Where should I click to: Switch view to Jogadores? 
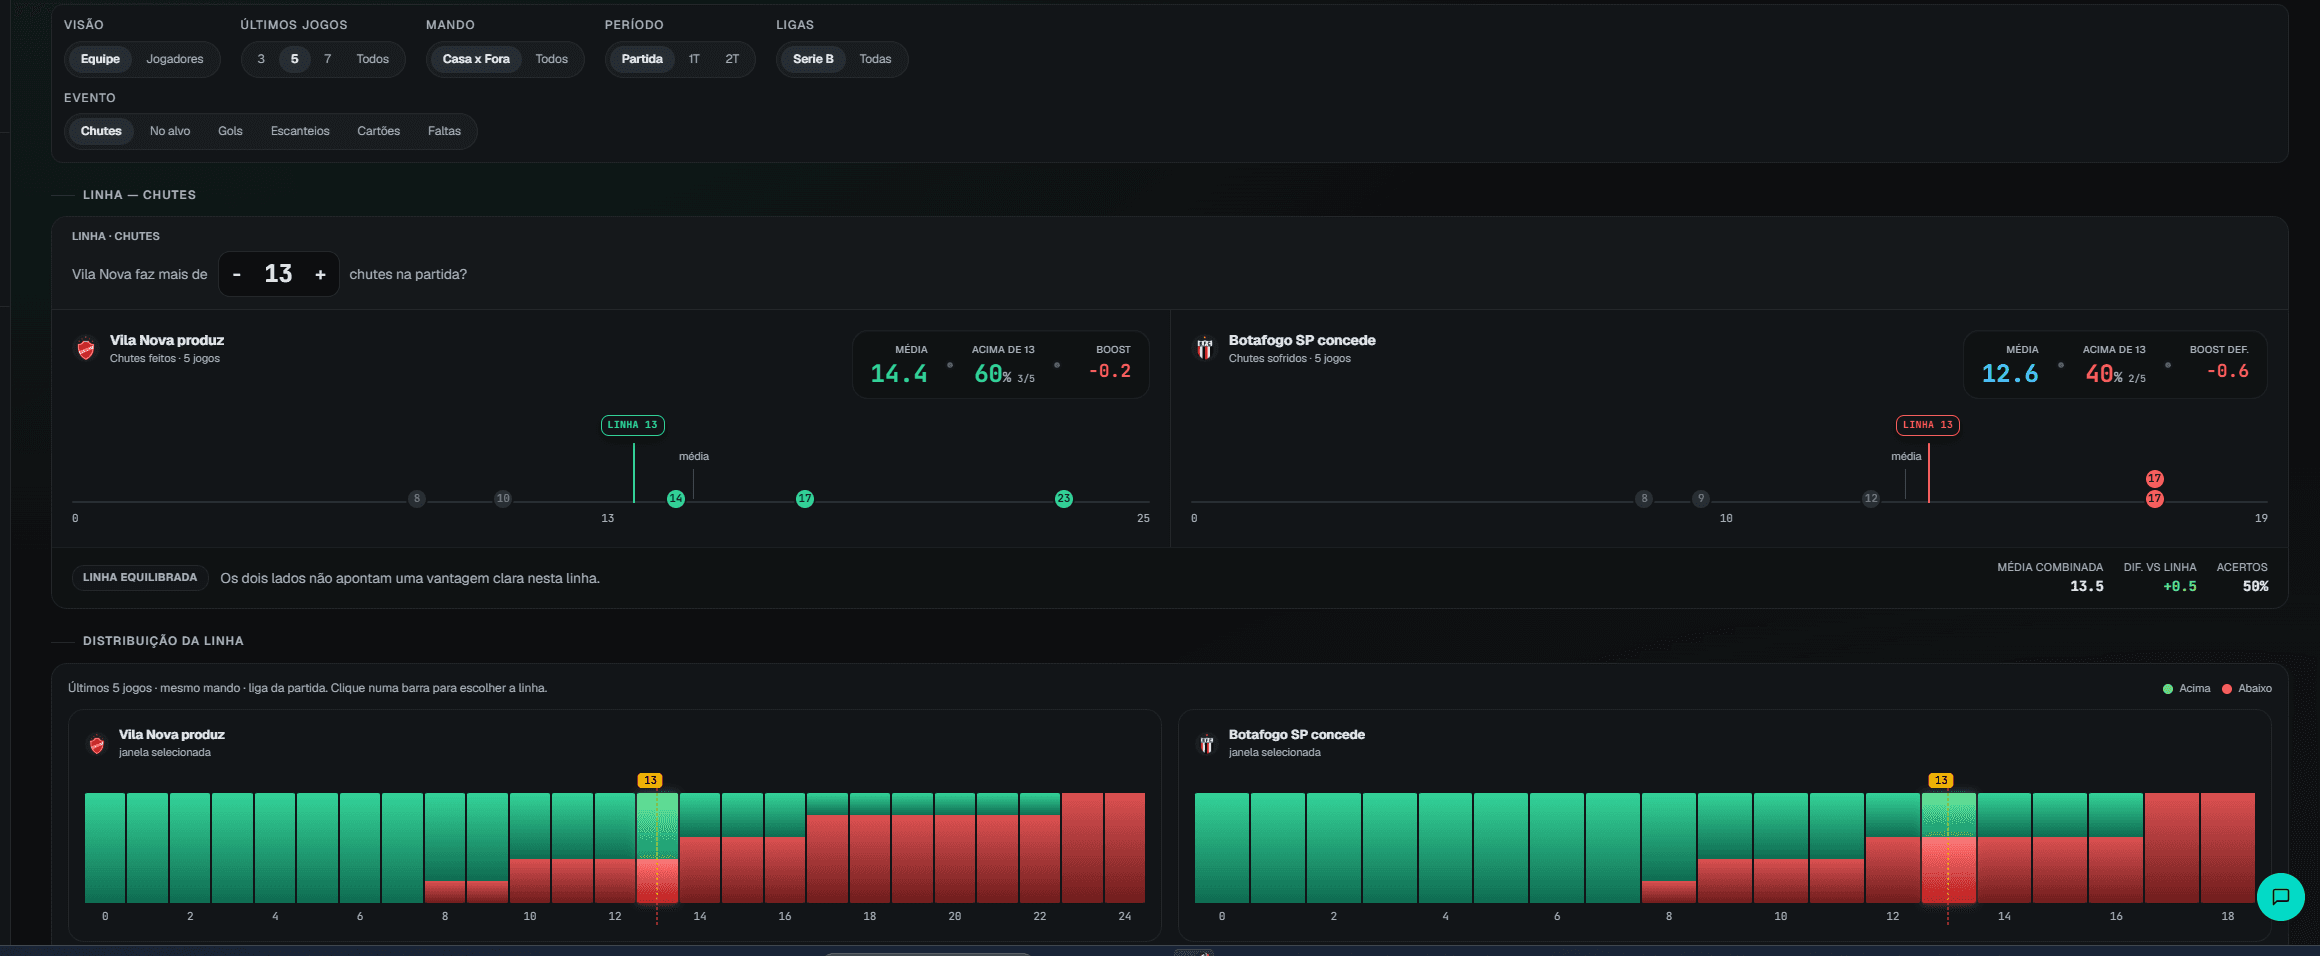[175, 59]
